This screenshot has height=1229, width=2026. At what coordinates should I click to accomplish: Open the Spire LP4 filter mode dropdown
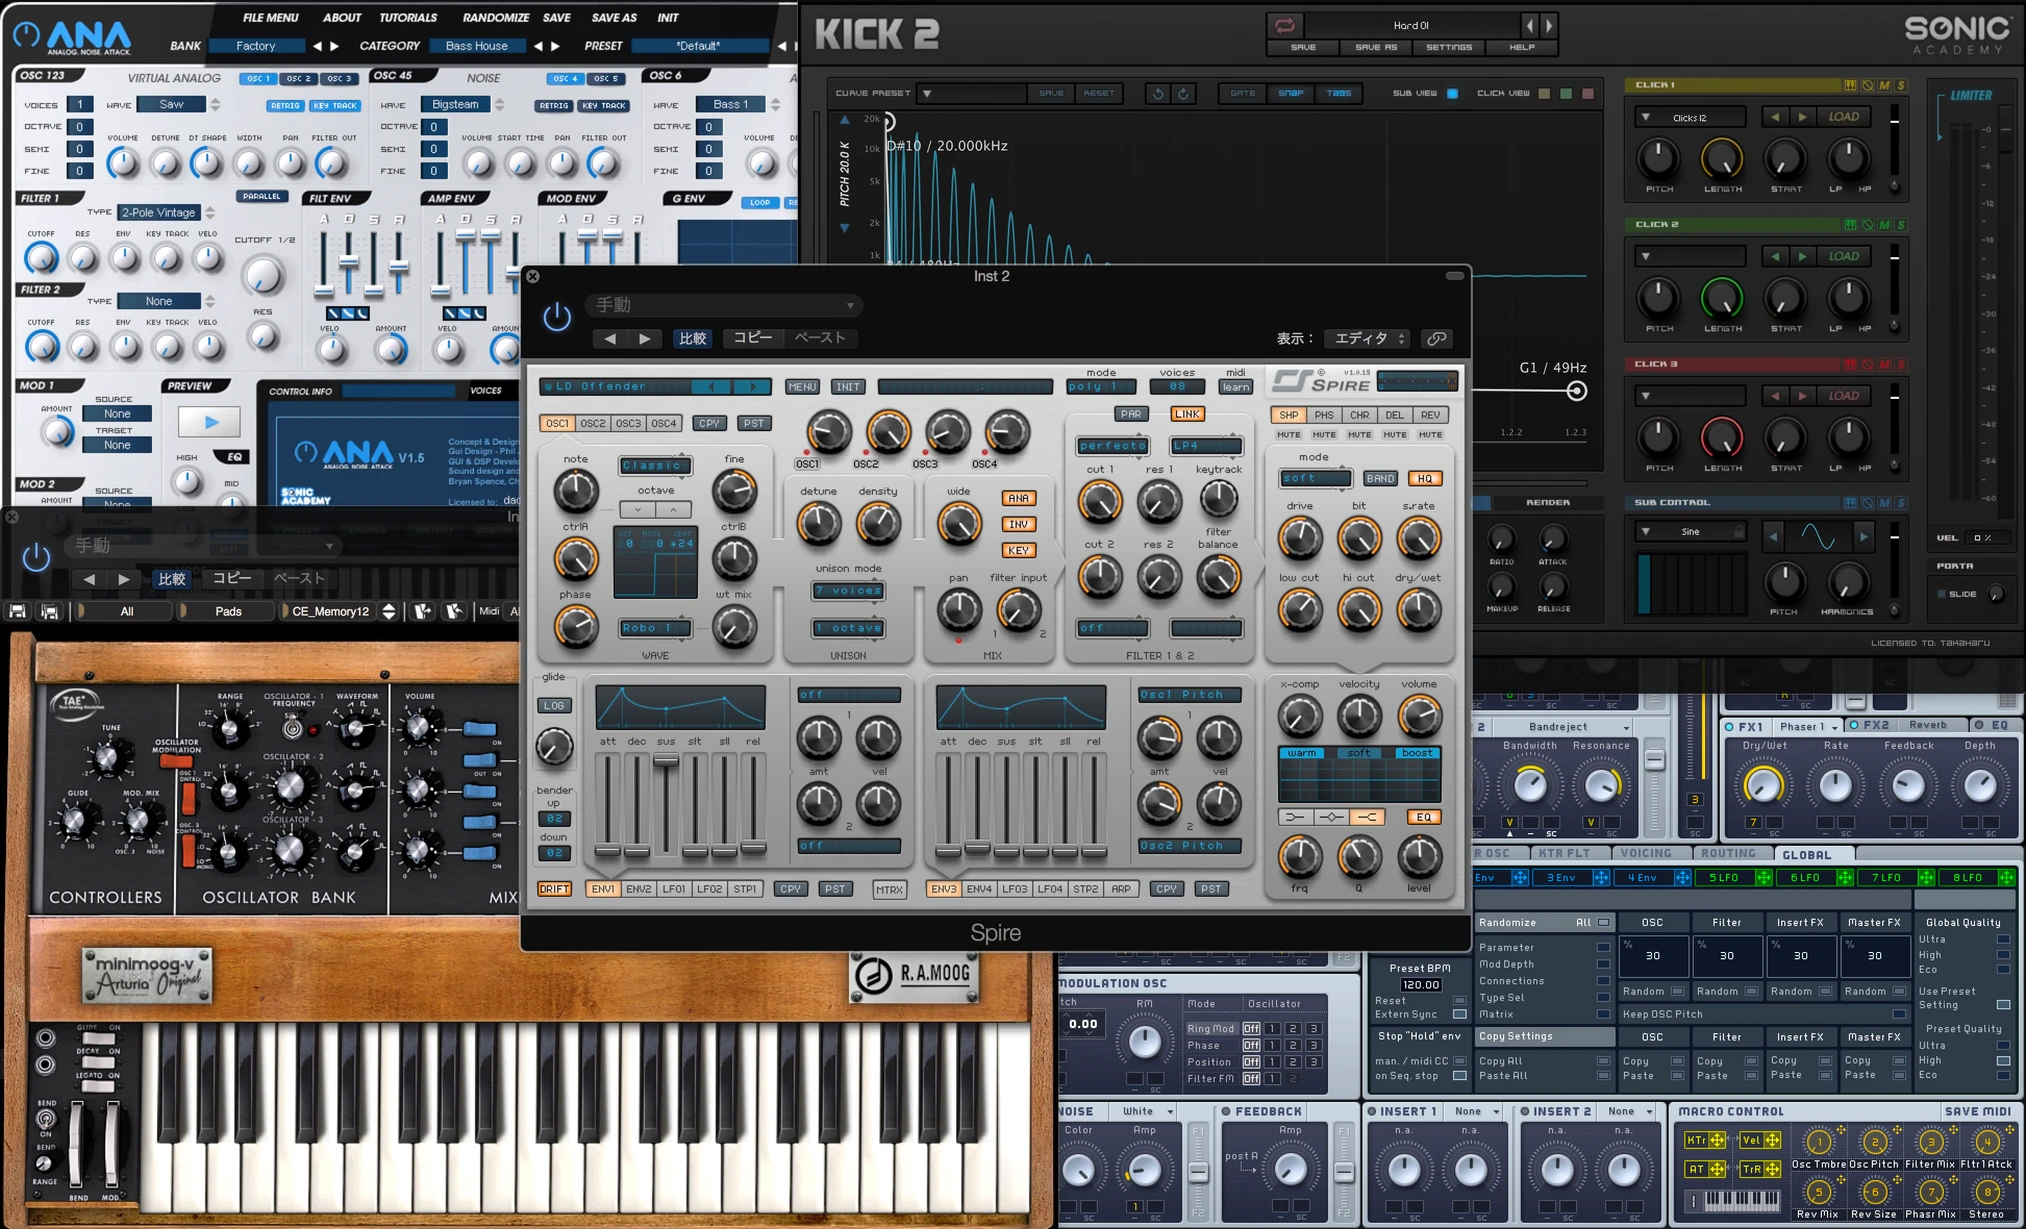point(1206,445)
